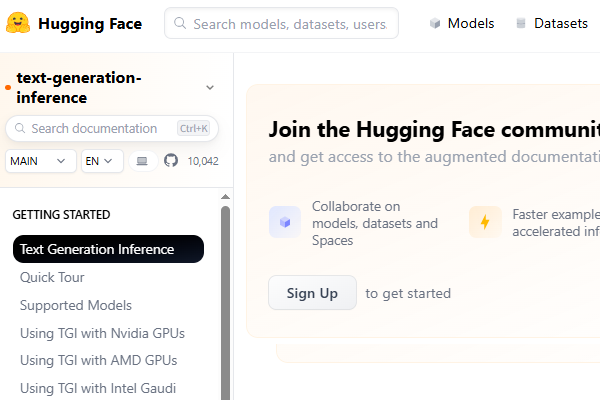Viewport: 600px width, 400px height.
Task: Focus the Search documentation field
Action: pyautogui.click(x=112, y=129)
